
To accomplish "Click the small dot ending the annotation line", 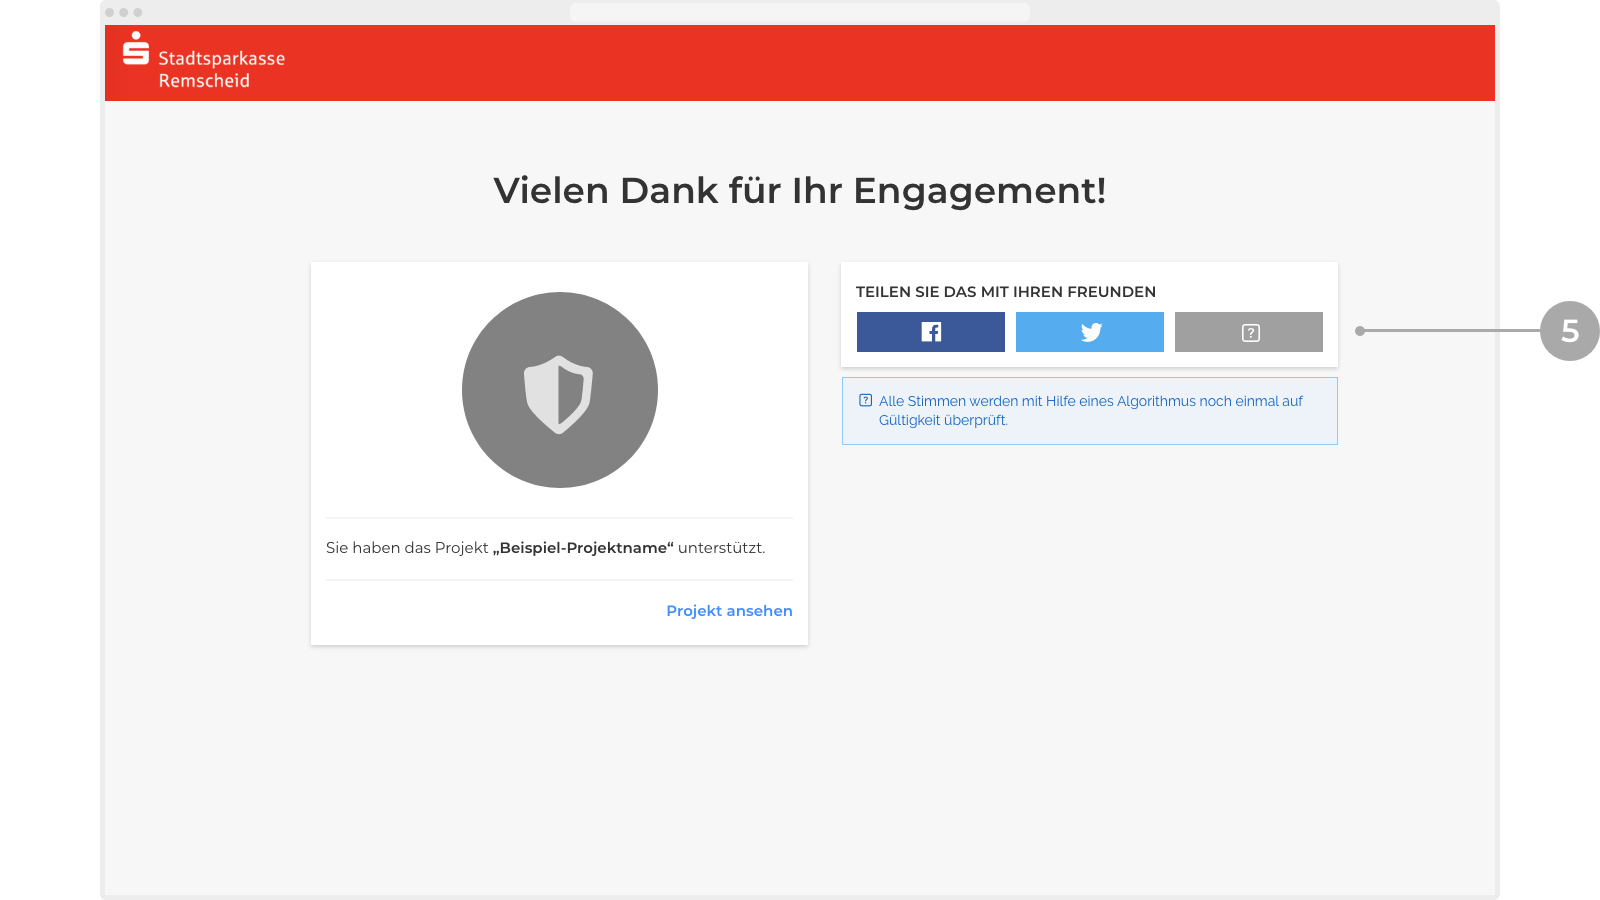I will pos(1360,331).
